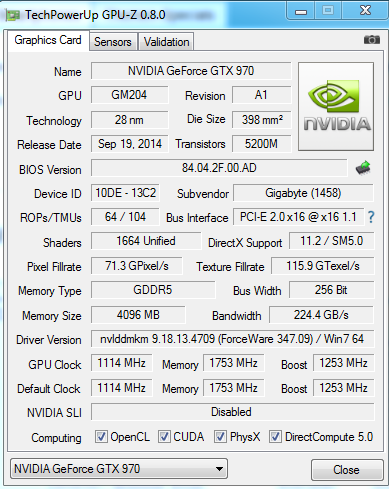
Task: Open the NVIDIA GeForce GTX 970 GPU selector dropdown
Action: coord(119,469)
